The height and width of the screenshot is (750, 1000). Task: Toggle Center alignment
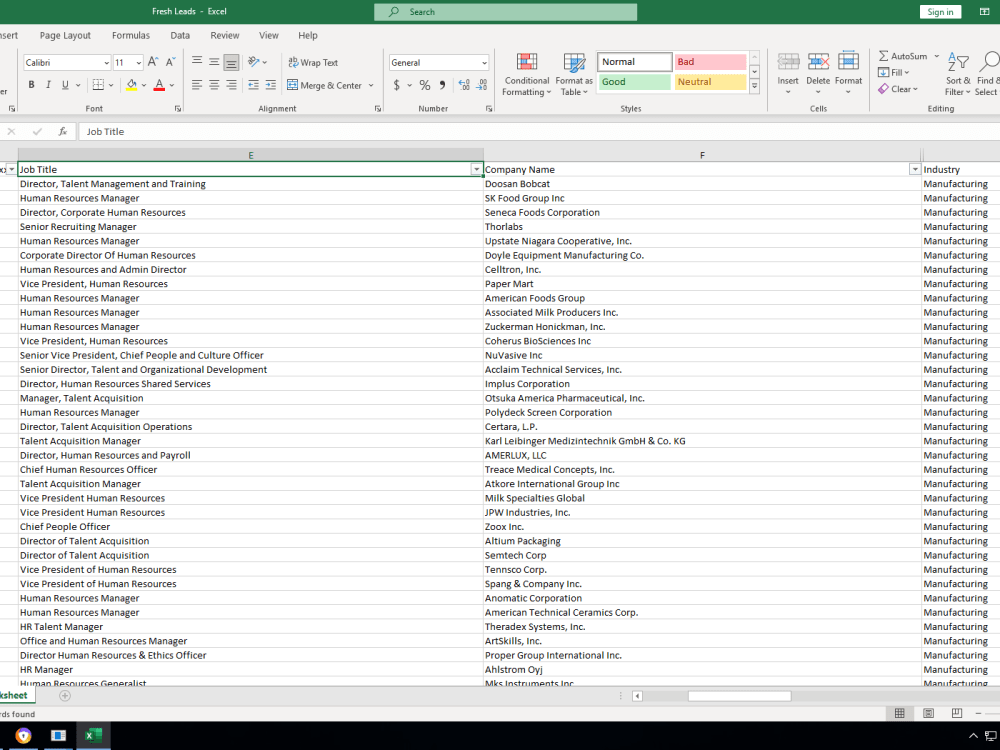point(214,85)
